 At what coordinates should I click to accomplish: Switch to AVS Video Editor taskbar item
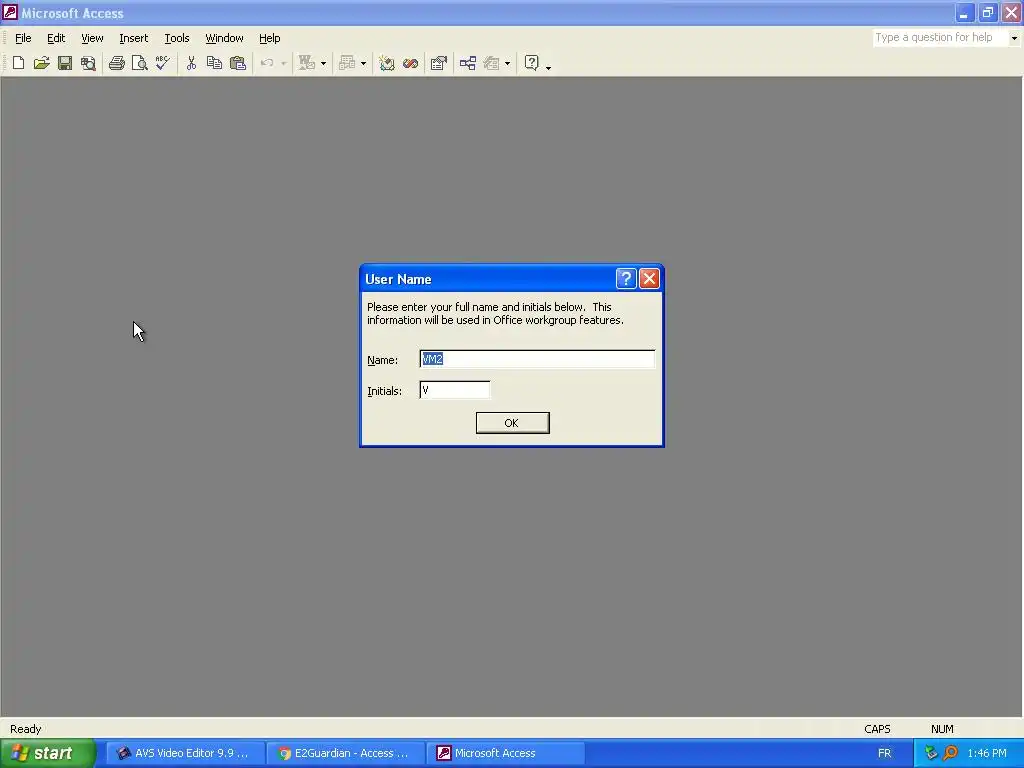pyautogui.click(x=185, y=753)
